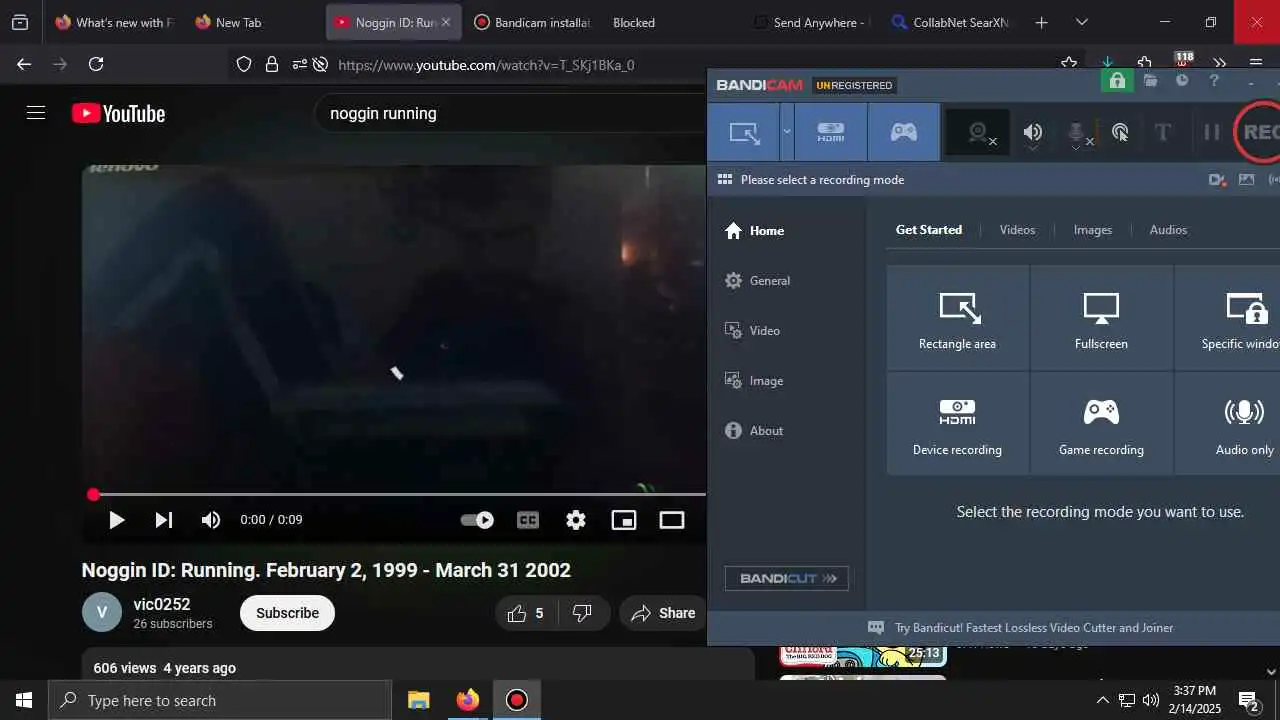
Task: Open a new Firefox tab with plus
Action: point(1041,22)
